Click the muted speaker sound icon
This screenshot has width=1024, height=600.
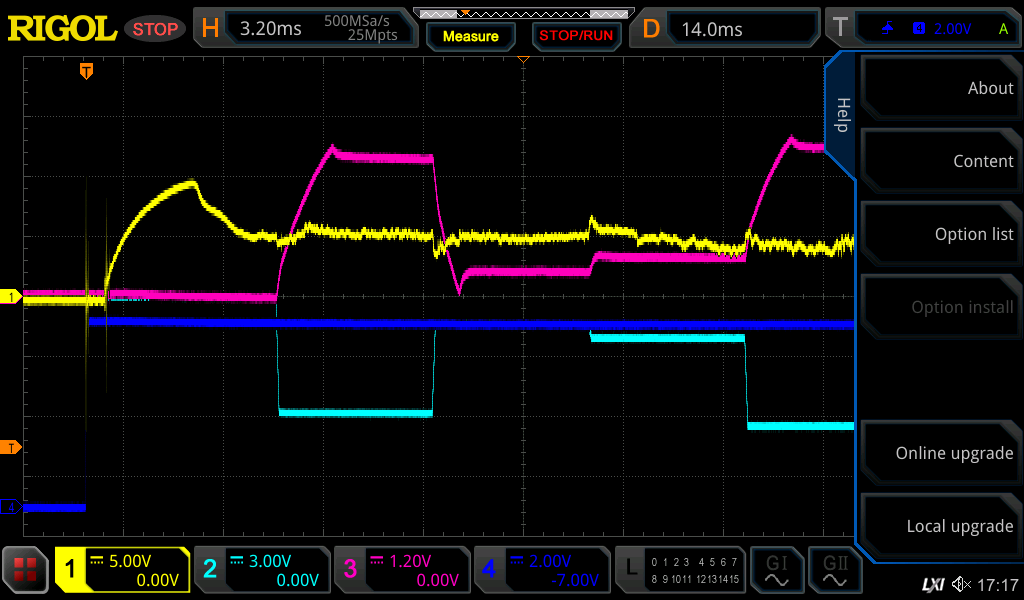960,584
